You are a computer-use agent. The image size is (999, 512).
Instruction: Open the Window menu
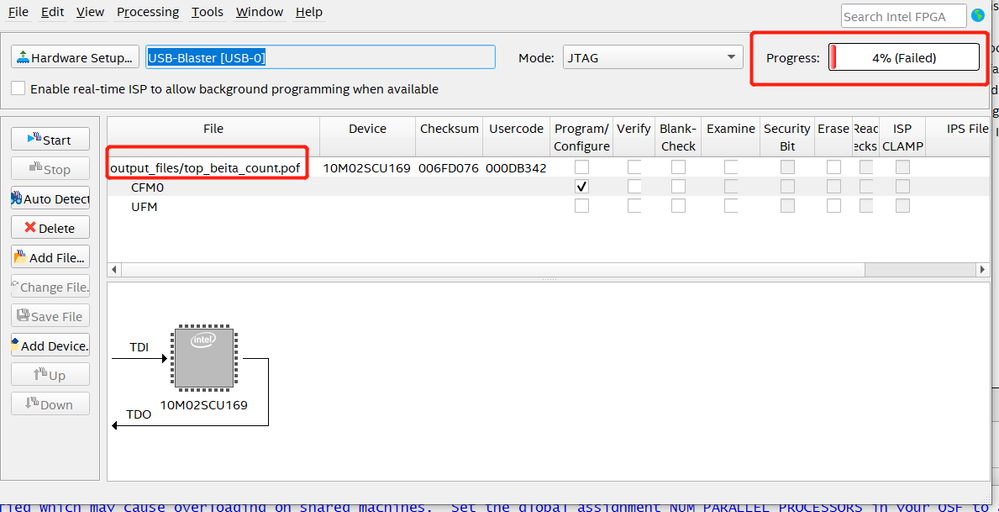(259, 12)
